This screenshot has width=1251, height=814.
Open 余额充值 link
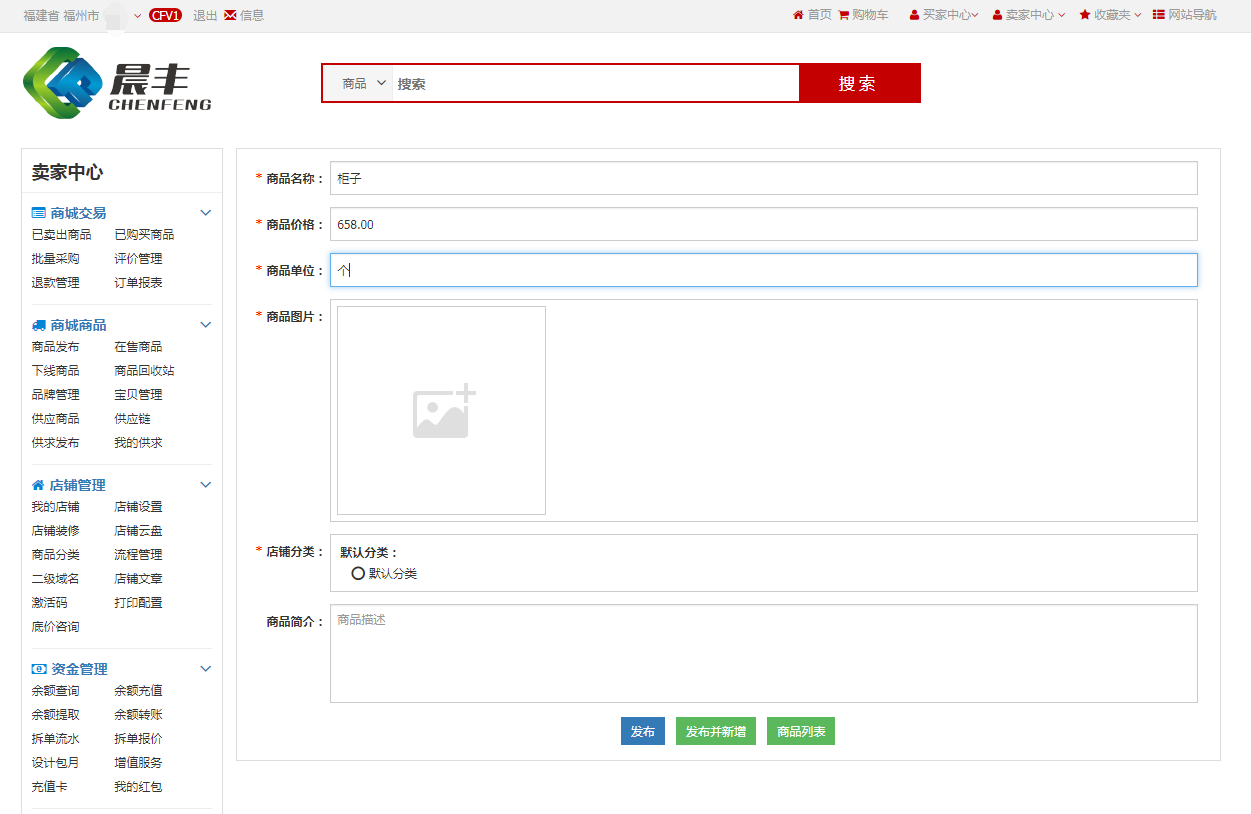pyautogui.click(x=138, y=691)
